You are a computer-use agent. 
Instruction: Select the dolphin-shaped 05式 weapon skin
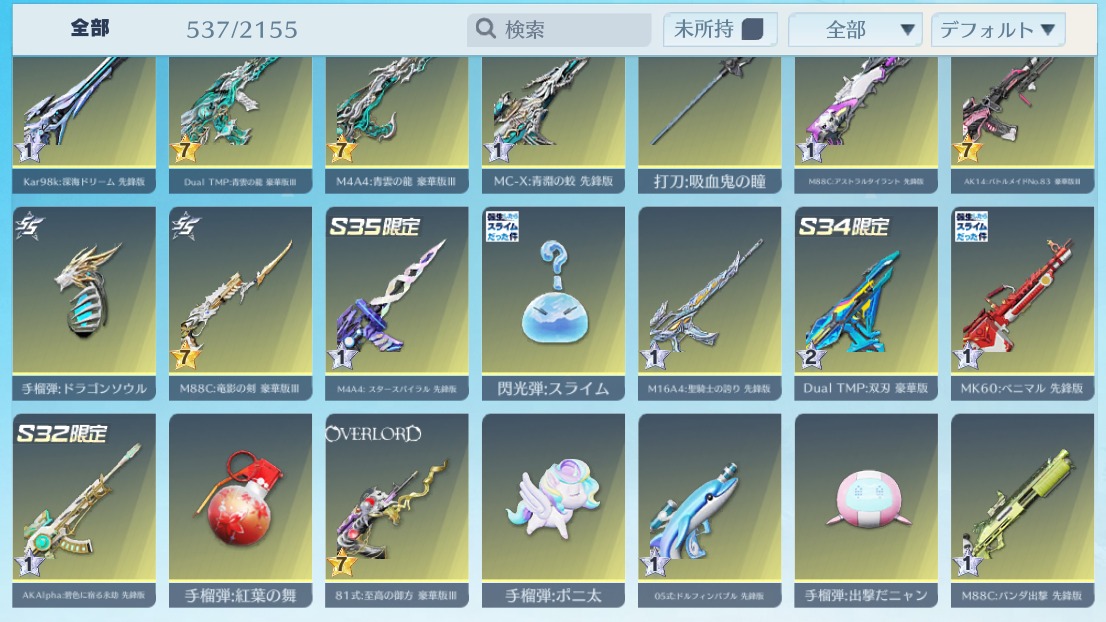(x=710, y=511)
